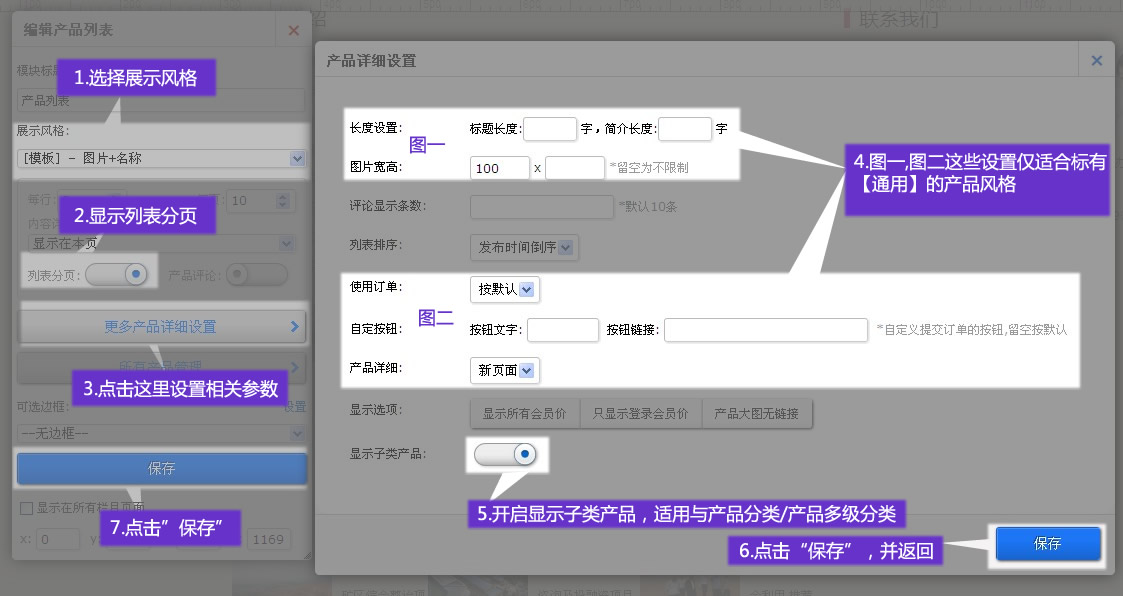The image size is (1123, 596).
Task: Click 保存 in the 产品详细设置 dialog
Action: click(x=1047, y=544)
